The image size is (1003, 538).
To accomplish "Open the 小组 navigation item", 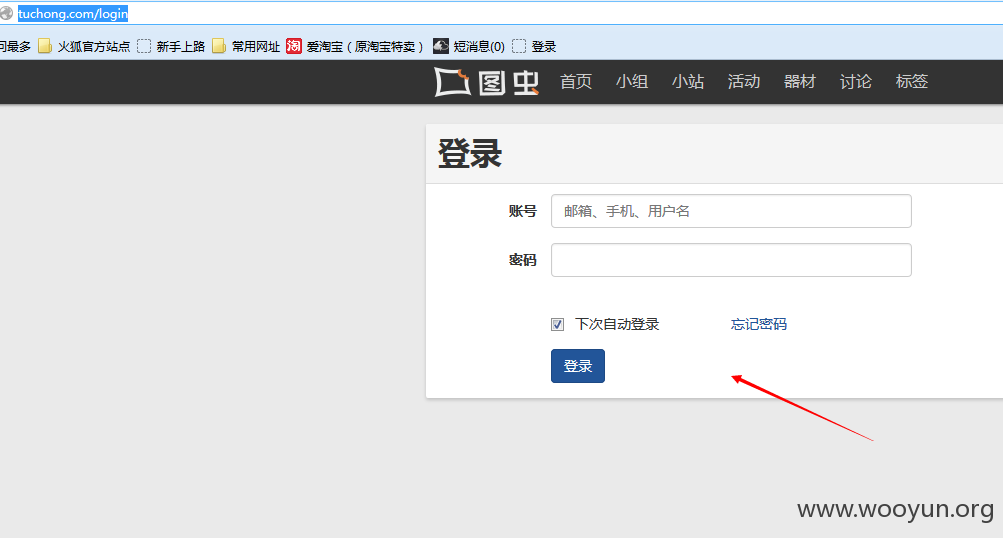I will point(632,82).
